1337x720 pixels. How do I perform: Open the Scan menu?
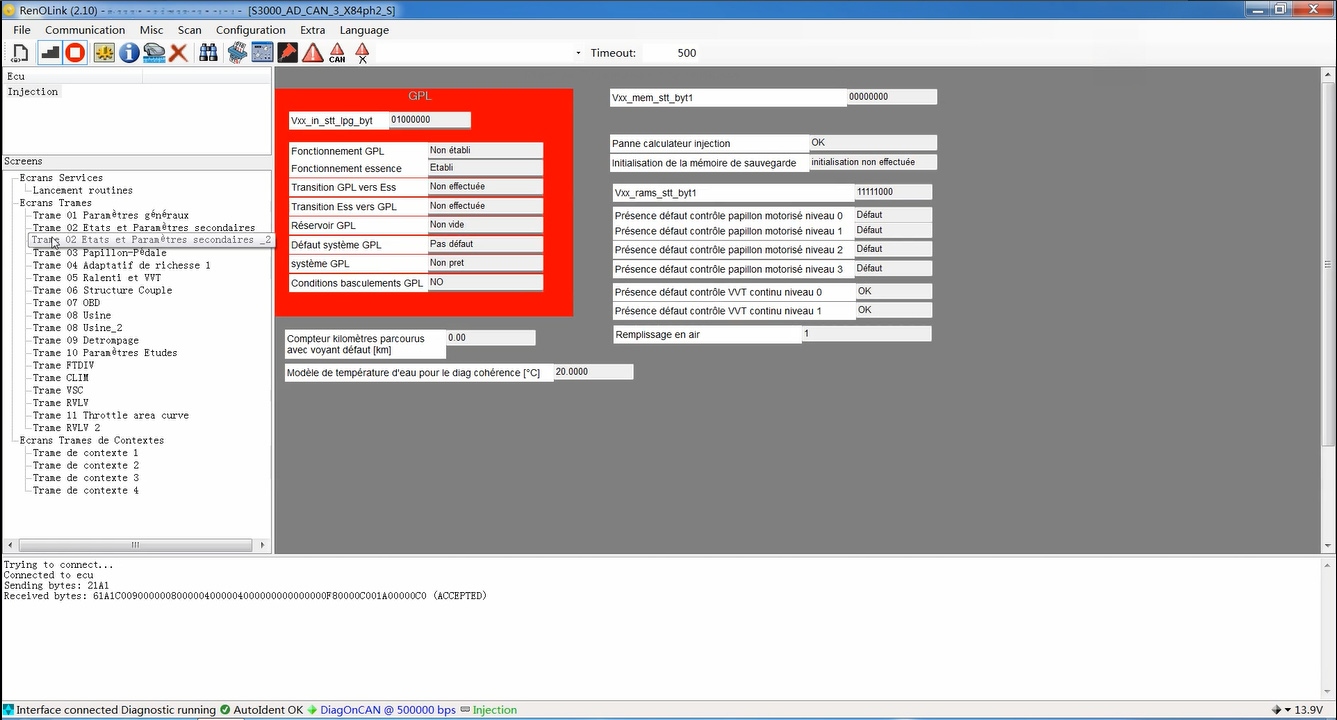pos(190,30)
